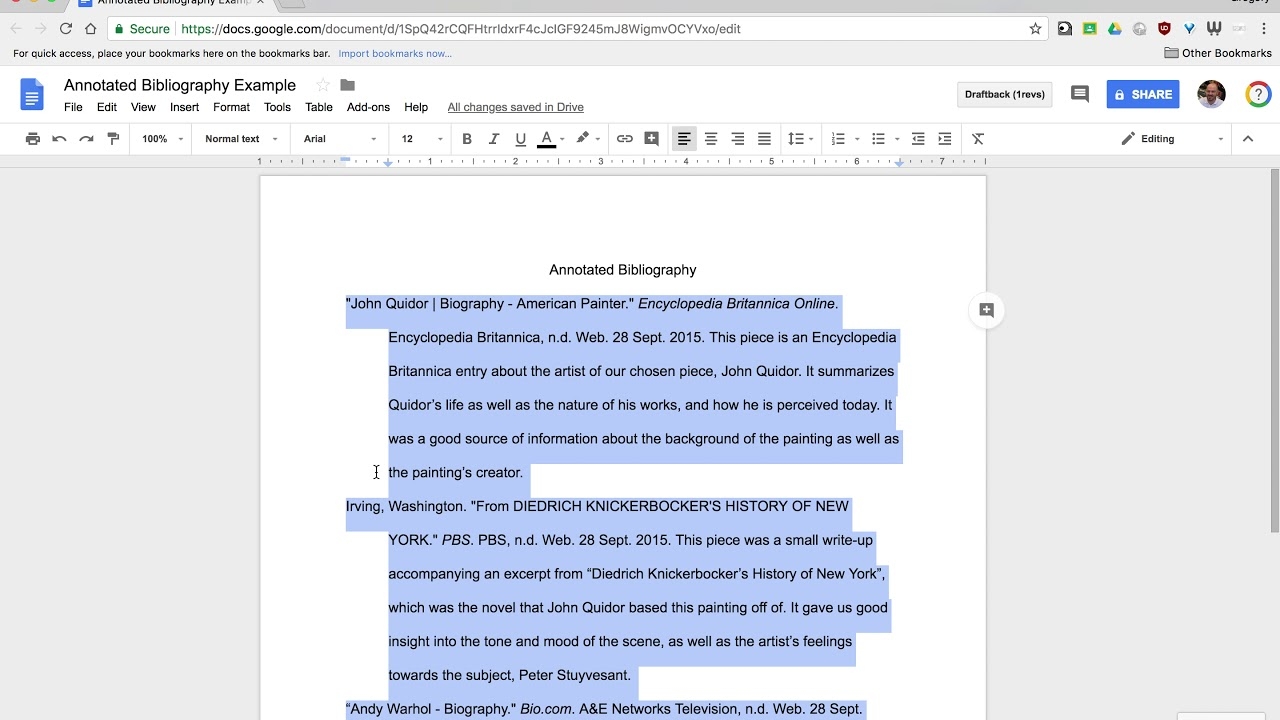The height and width of the screenshot is (720, 1280).
Task: Select the Paint format tool
Action: (x=113, y=138)
